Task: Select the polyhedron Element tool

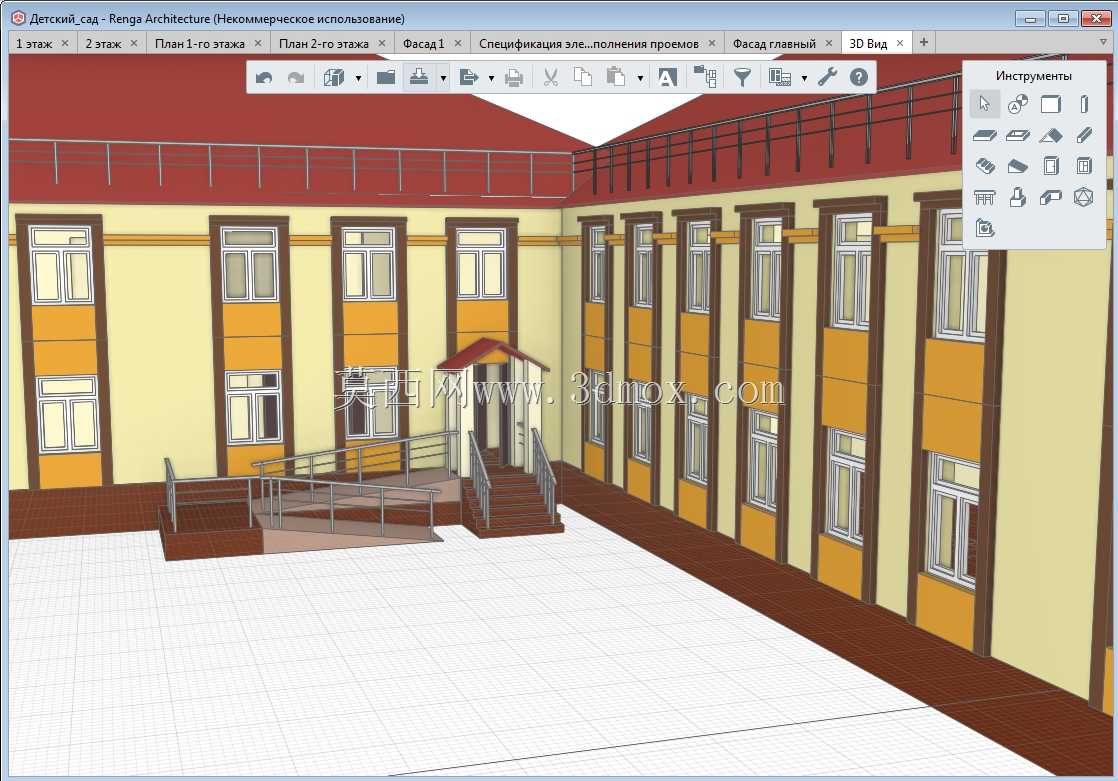Action: coord(1084,197)
